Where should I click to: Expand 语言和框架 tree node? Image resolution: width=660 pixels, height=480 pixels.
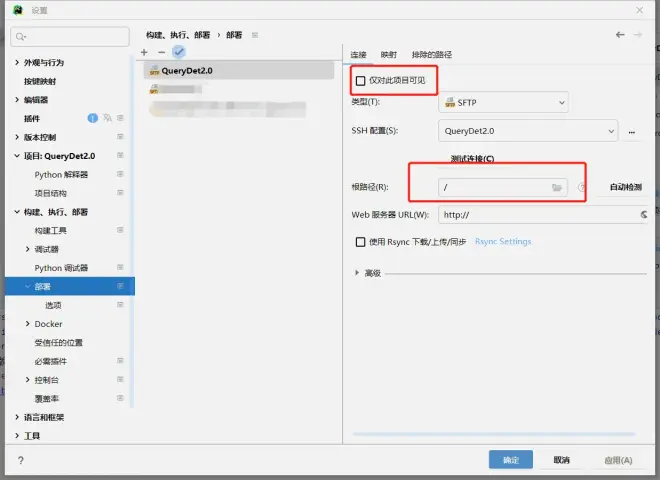click(x=17, y=417)
